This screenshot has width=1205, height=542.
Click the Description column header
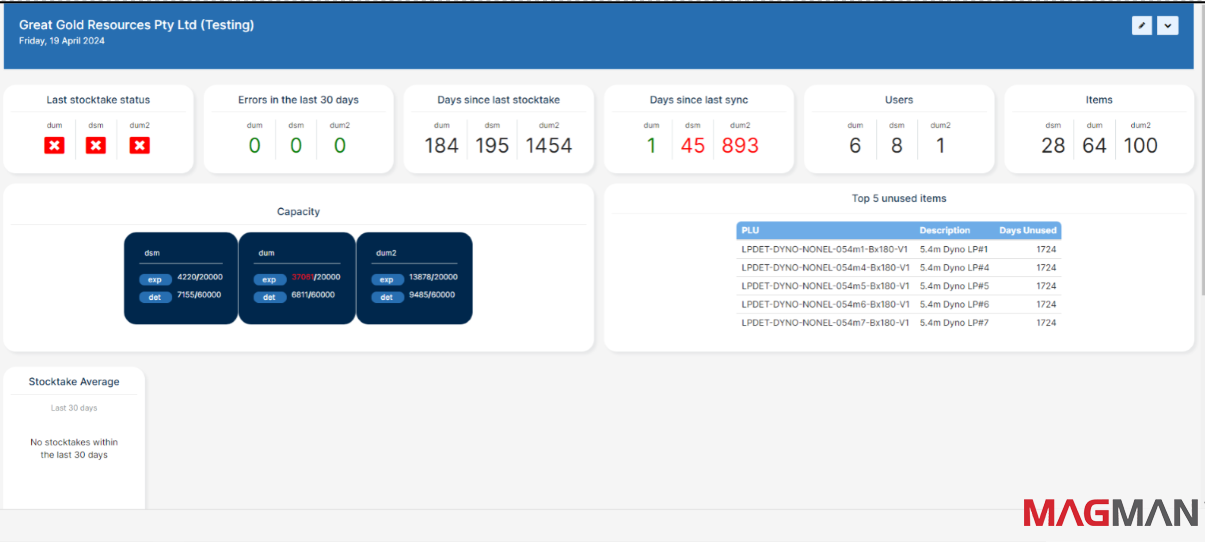pos(944,230)
